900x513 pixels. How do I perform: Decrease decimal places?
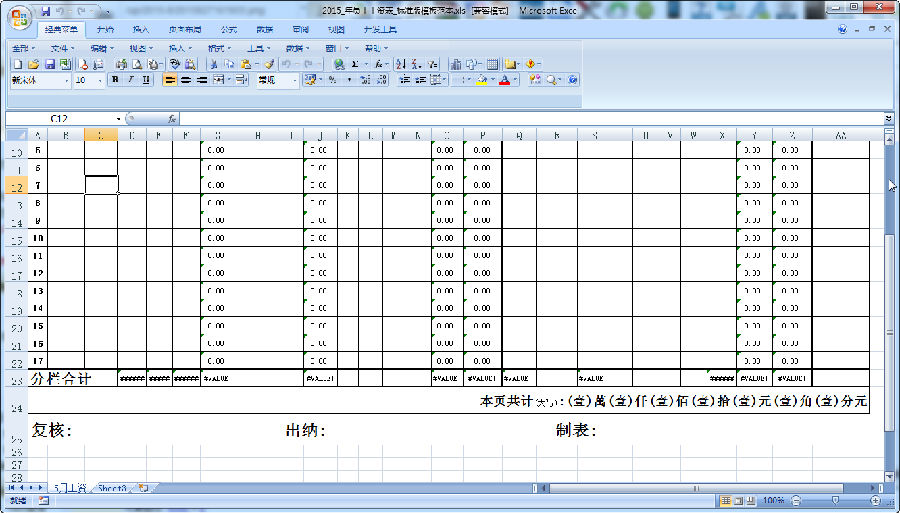coord(382,80)
